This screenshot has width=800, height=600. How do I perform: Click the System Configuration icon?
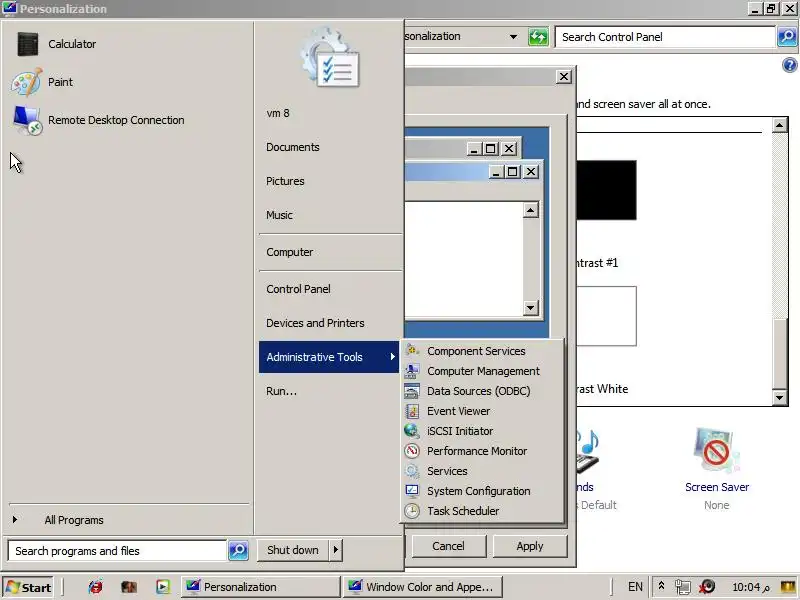(412, 491)
